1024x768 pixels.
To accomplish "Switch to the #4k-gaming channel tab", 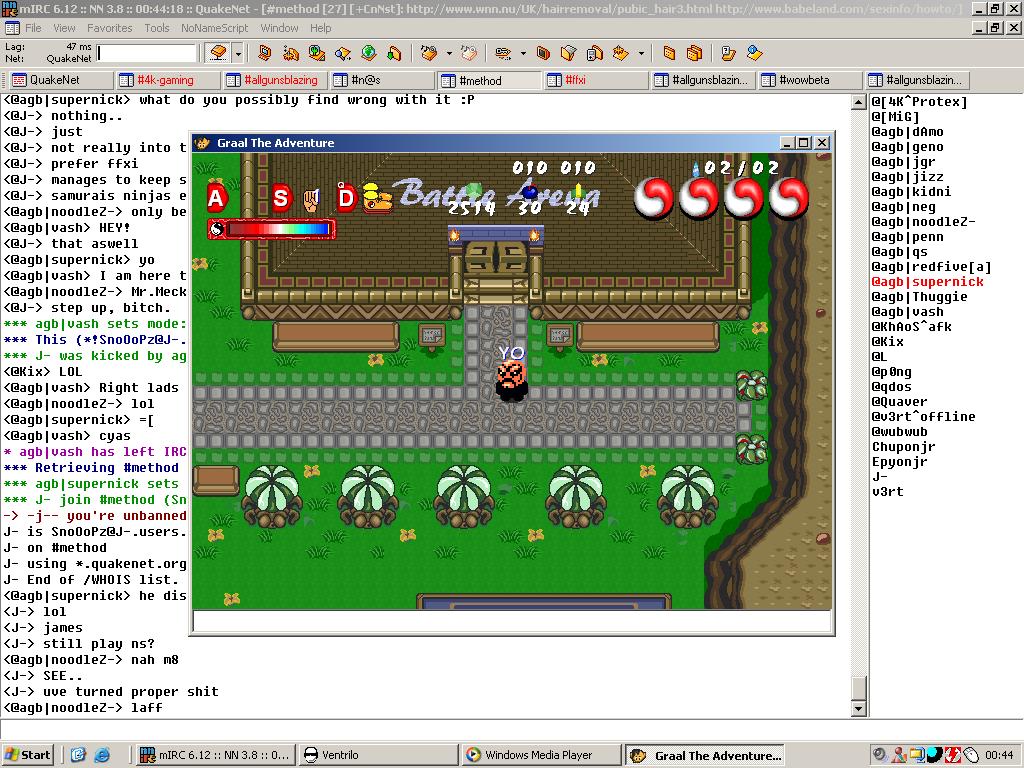I will (x=168, y=80).
